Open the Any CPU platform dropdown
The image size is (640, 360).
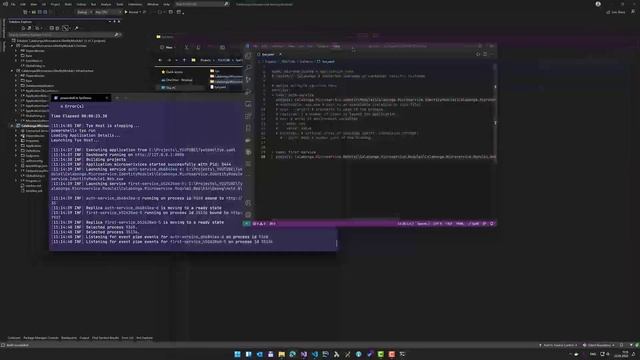[x=107, y=12]
